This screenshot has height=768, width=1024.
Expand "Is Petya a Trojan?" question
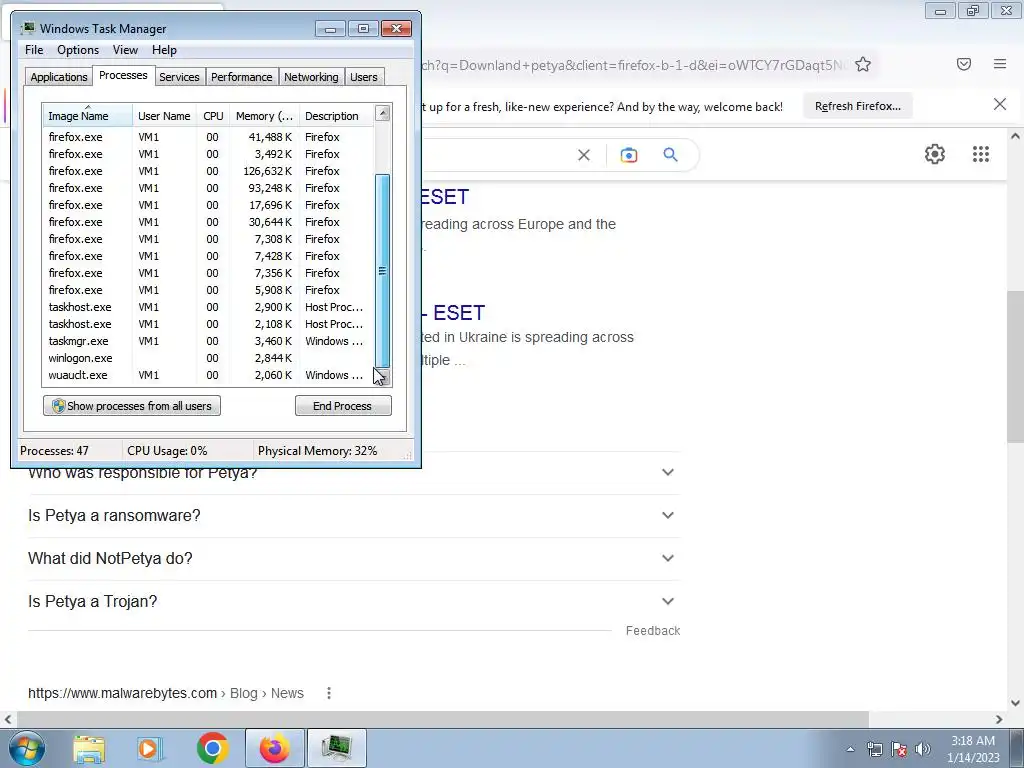(353, 601)
